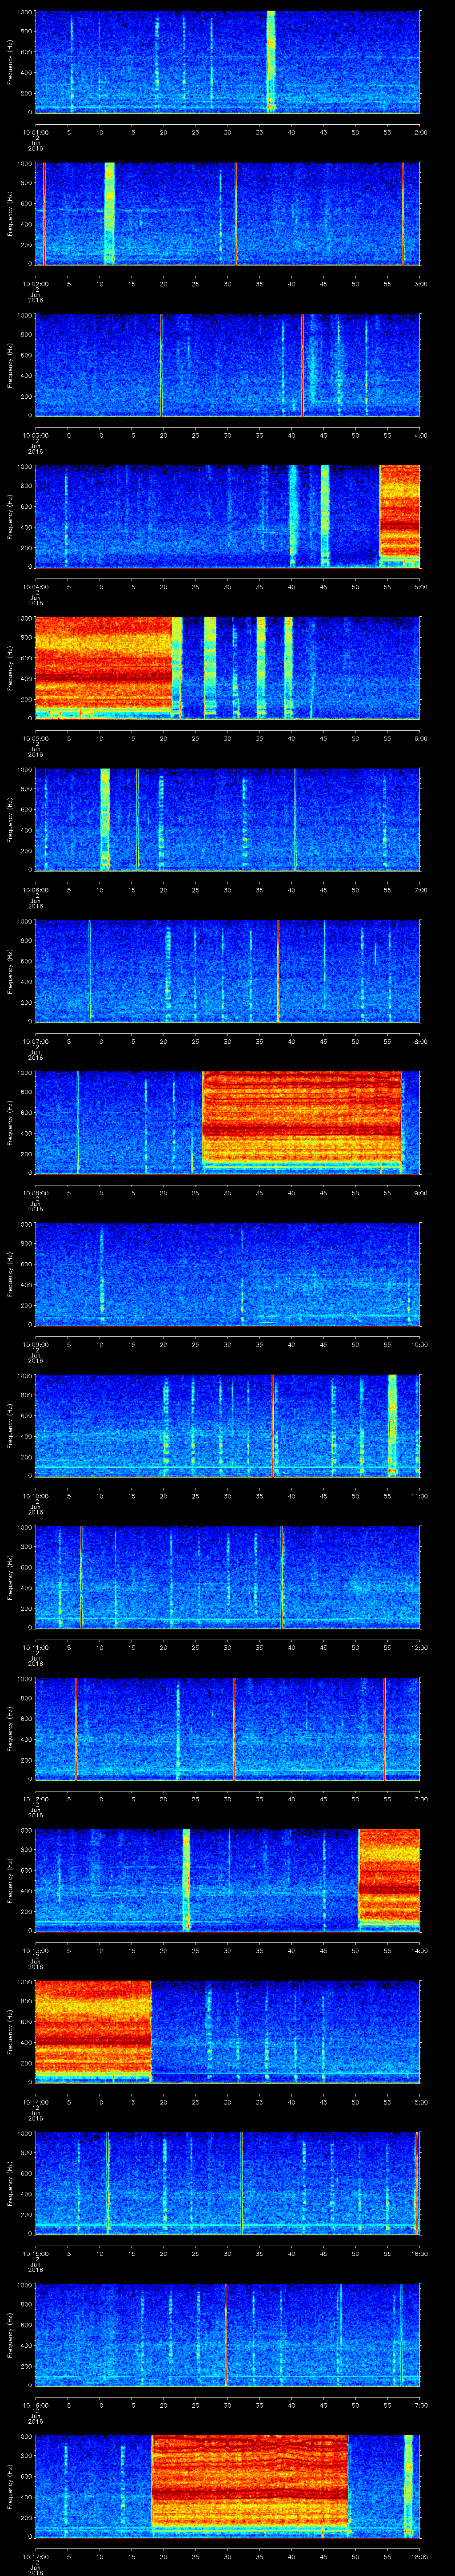Image resolution: width=455 pixels, height=2576 pixels.
Task: Click the 10:01:00 start timestamp label
Action: 35,132
